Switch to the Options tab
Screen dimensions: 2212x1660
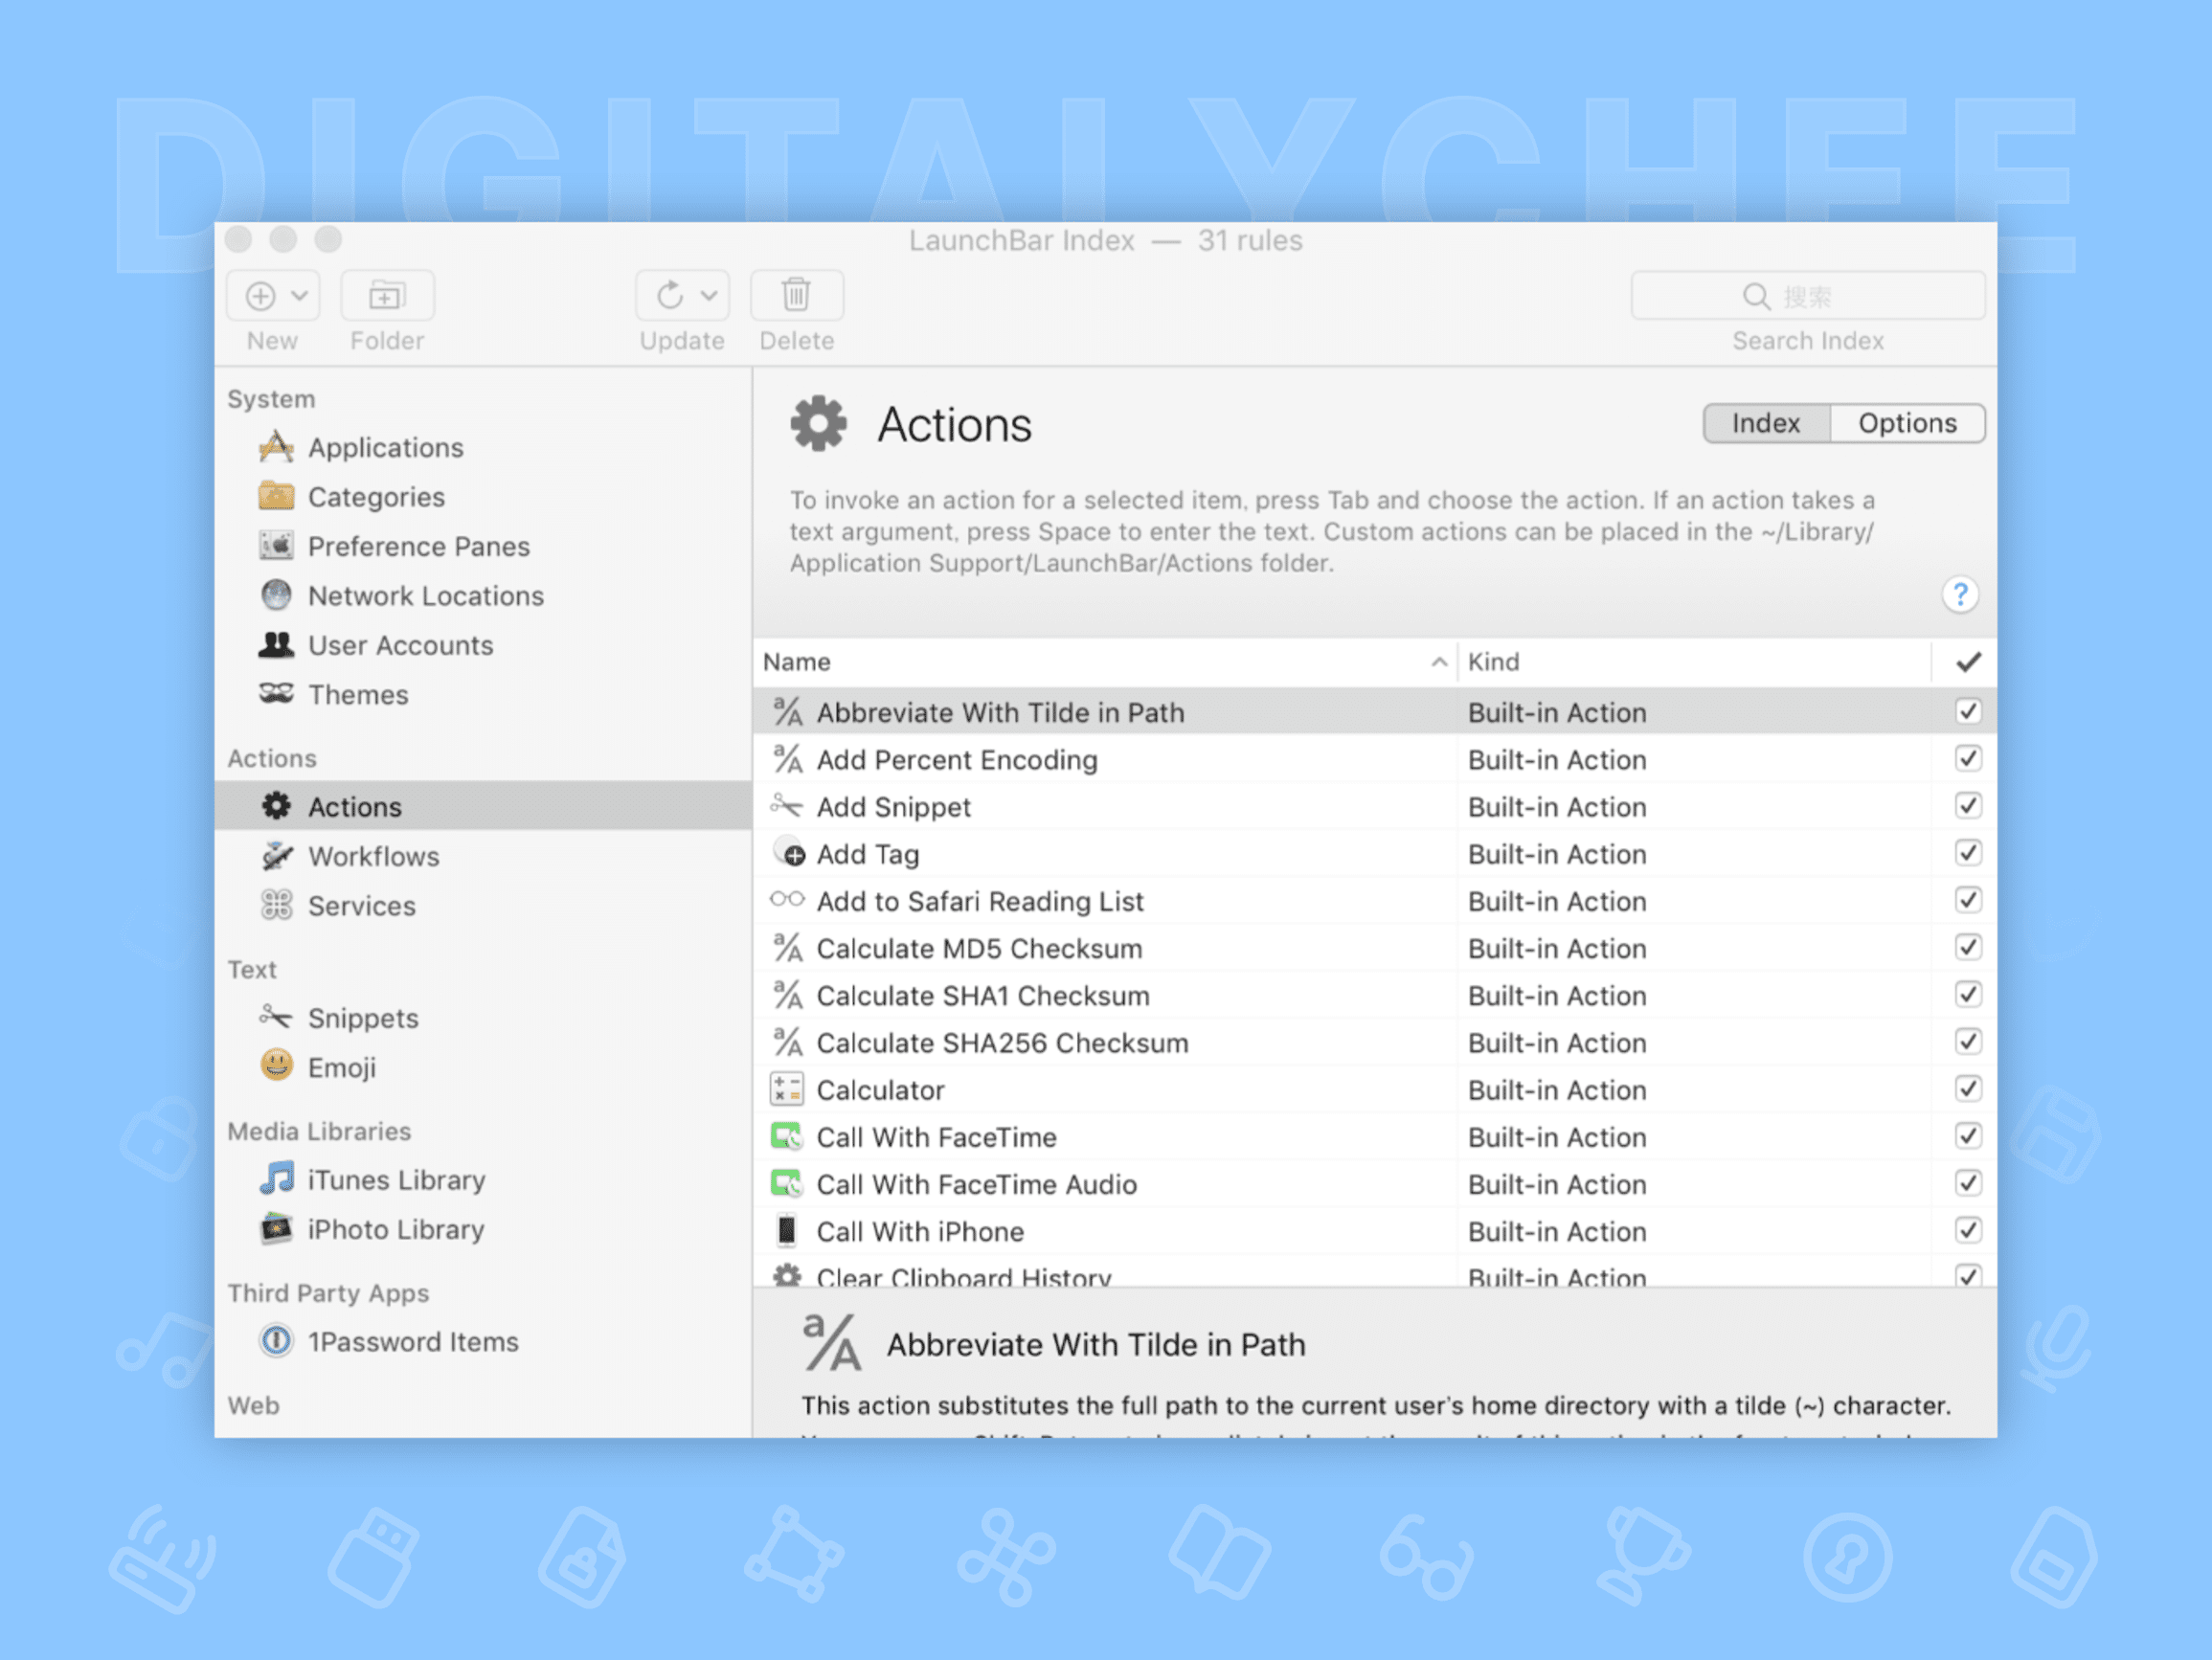[1906, 422]
